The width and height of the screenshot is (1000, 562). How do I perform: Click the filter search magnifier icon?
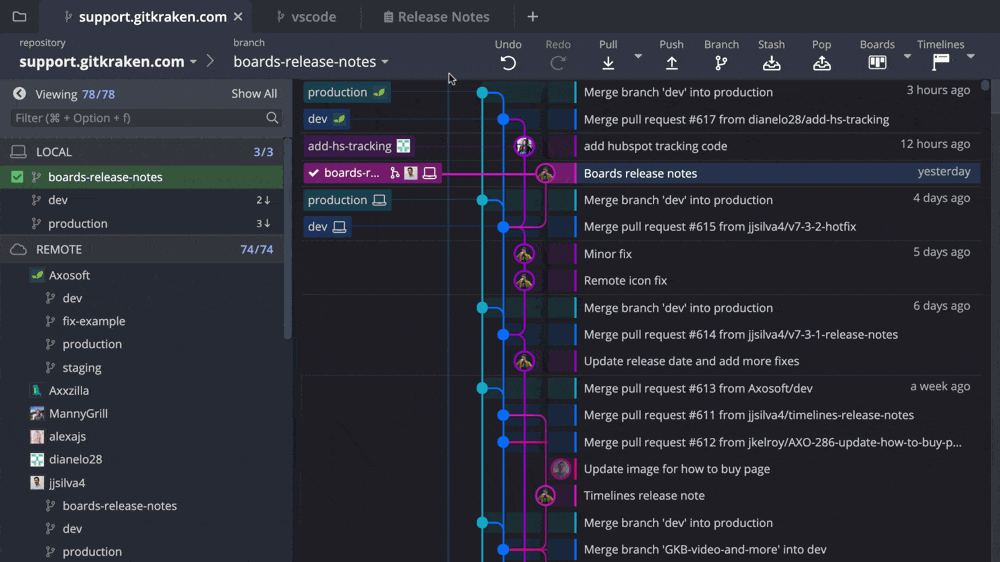coord(272,118)
